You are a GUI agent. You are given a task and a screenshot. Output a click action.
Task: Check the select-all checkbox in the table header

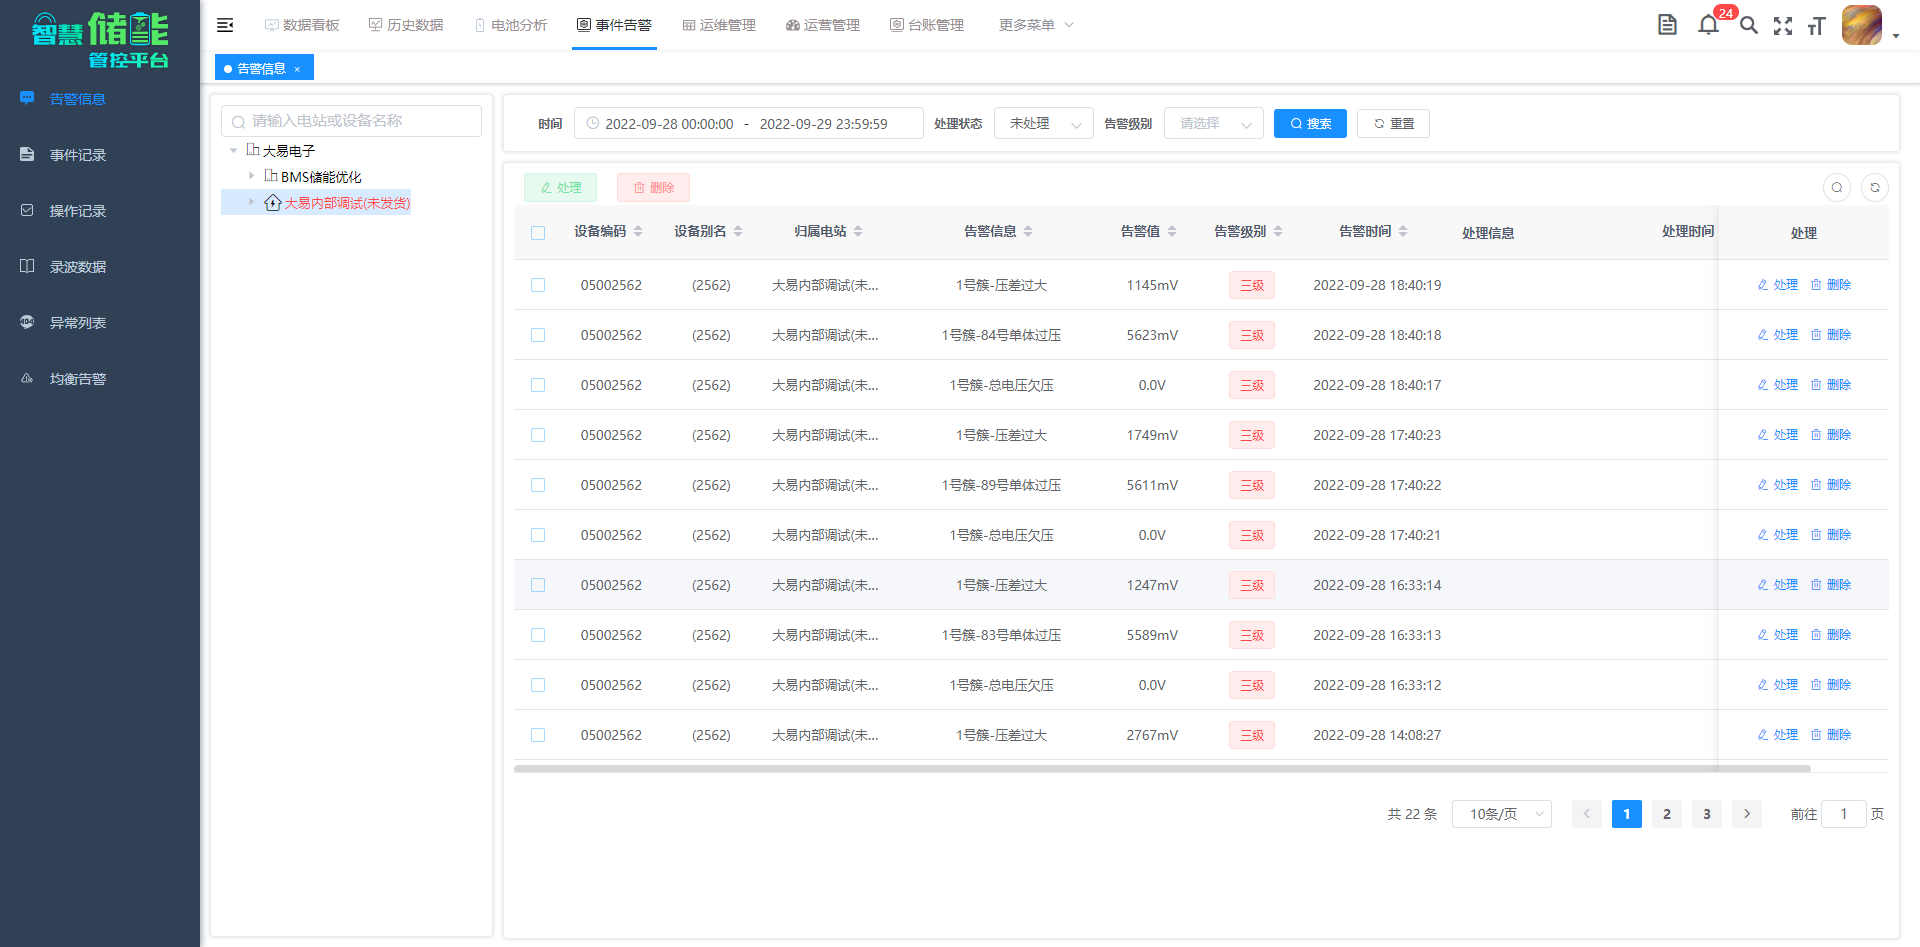[x=538, y=233]
